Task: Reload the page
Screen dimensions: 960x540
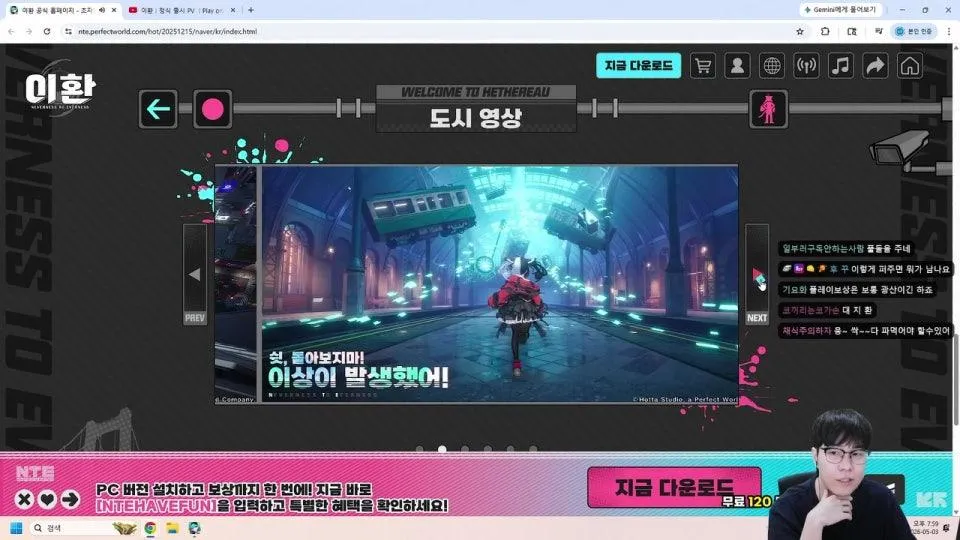Action: [x=47, y=31]
